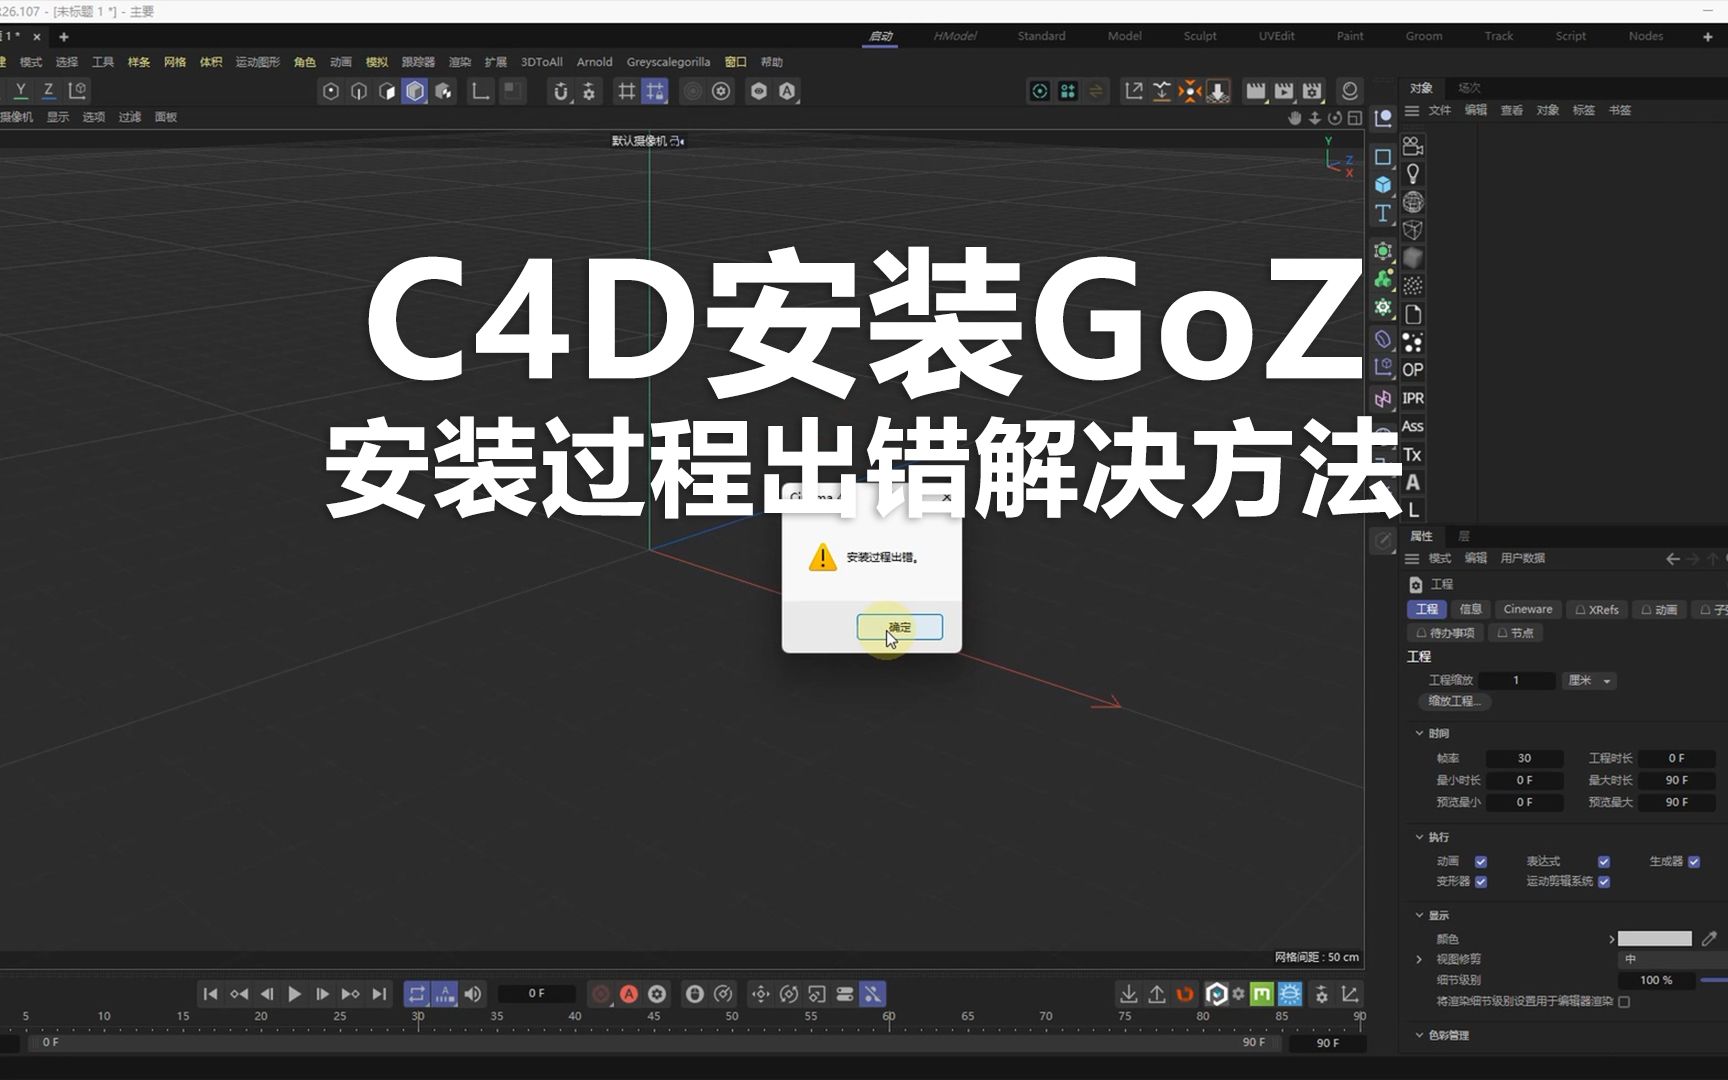Collapse the 显示 section
1728x1080 pixels.
(1419, 915)
